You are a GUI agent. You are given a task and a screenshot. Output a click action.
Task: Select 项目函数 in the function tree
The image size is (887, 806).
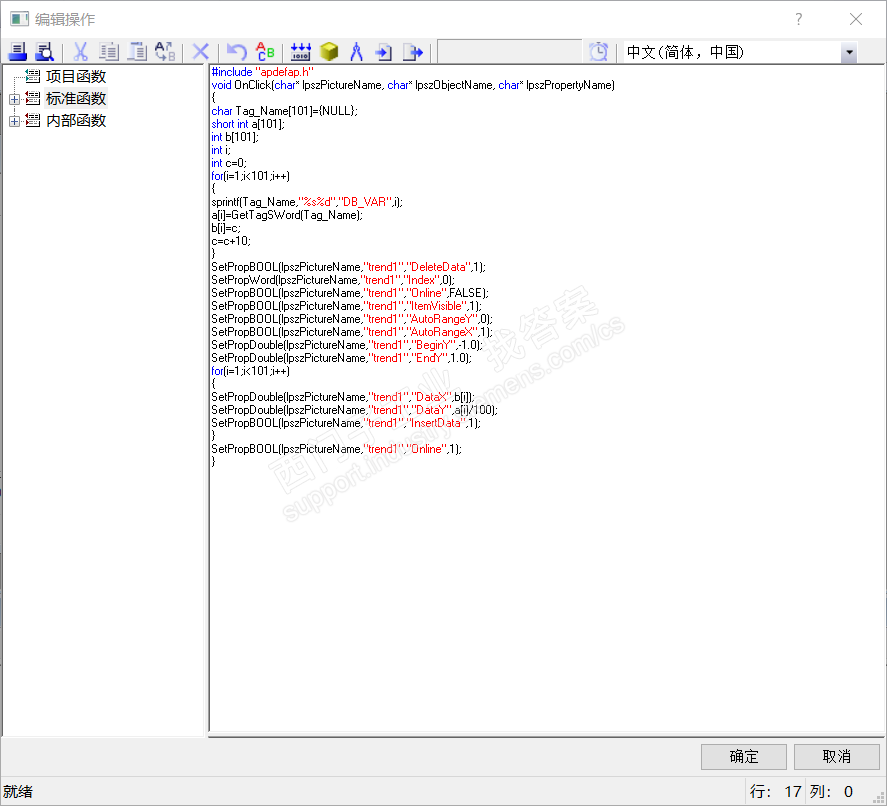point(76,76)
